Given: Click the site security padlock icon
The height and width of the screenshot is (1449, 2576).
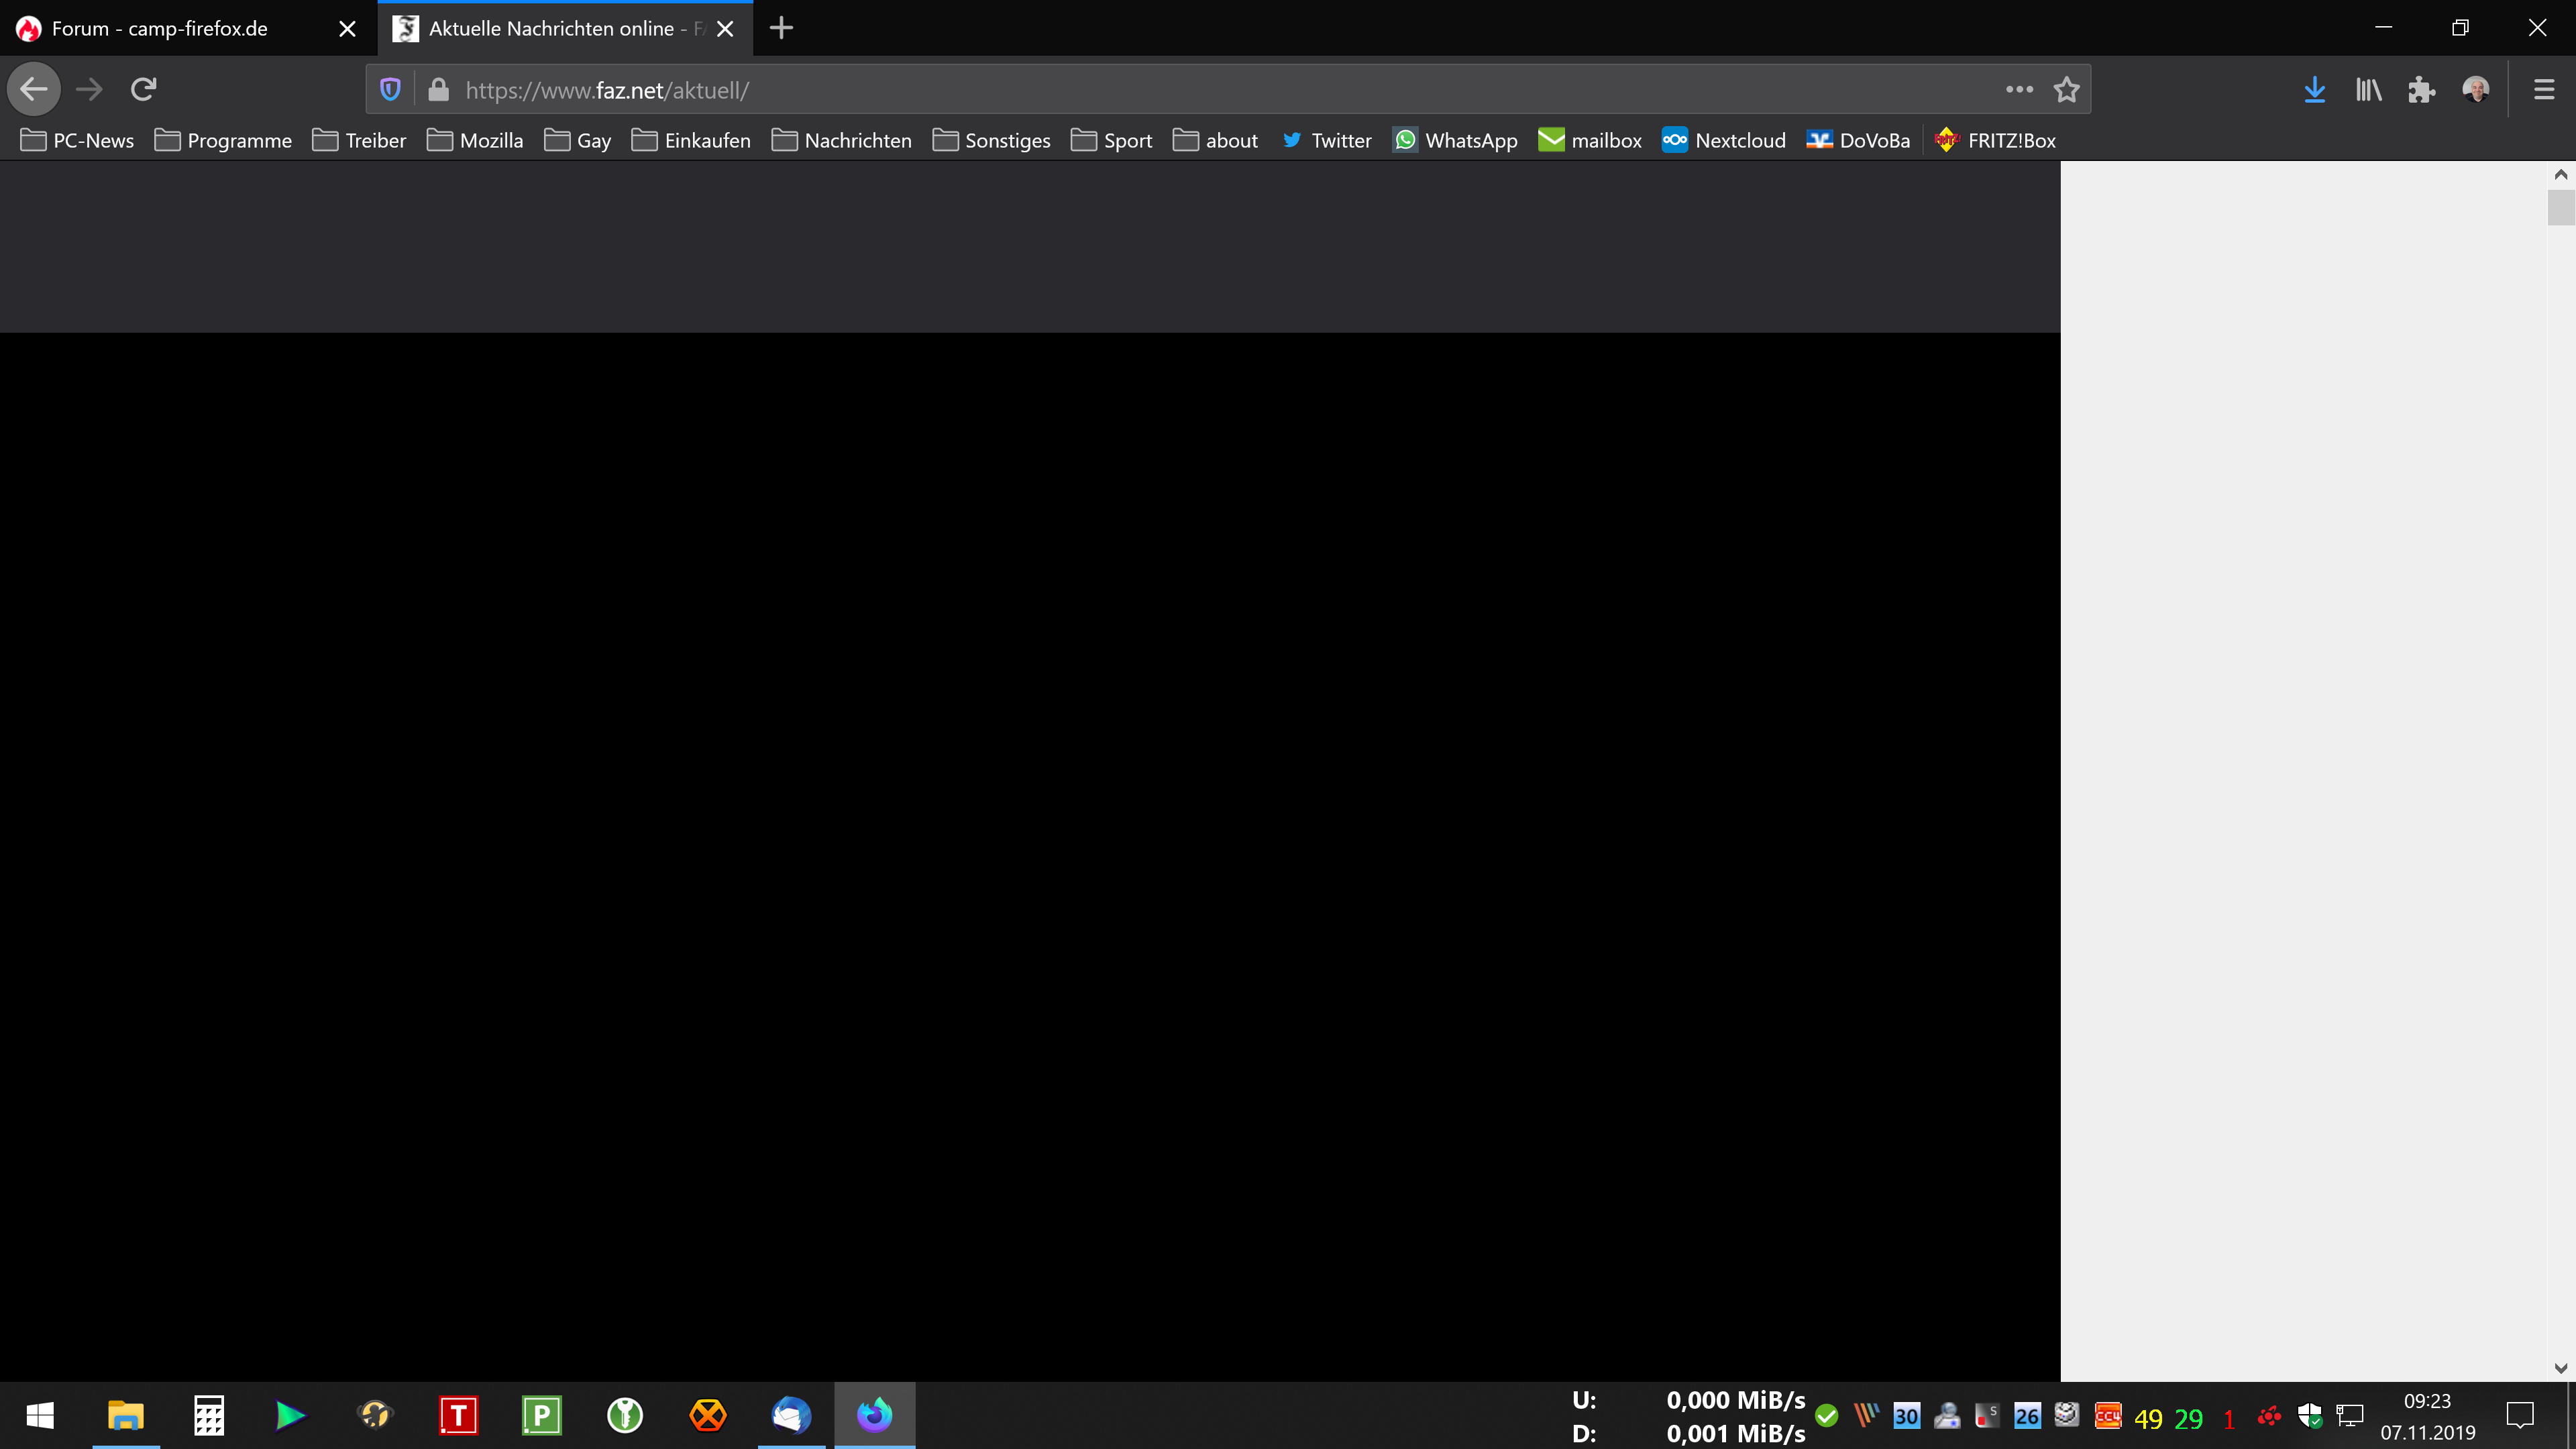Looking at the screenshot, I should [x=438, y=90].
